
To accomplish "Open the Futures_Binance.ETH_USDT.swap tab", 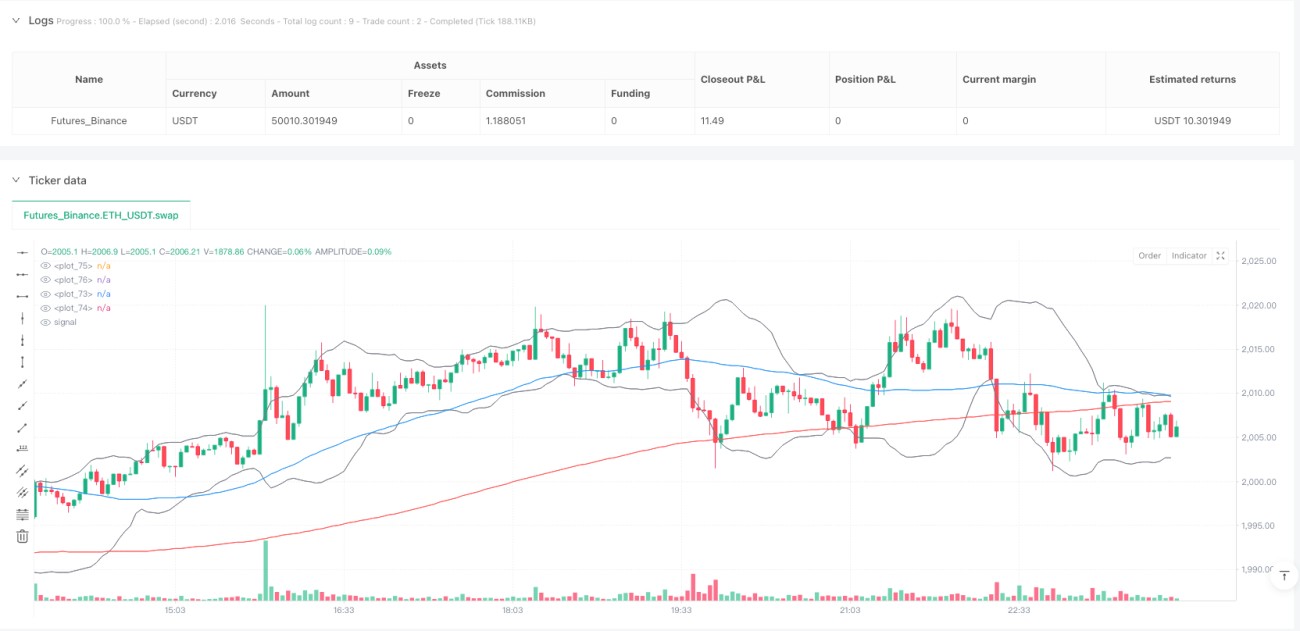I will coord(101,215).
